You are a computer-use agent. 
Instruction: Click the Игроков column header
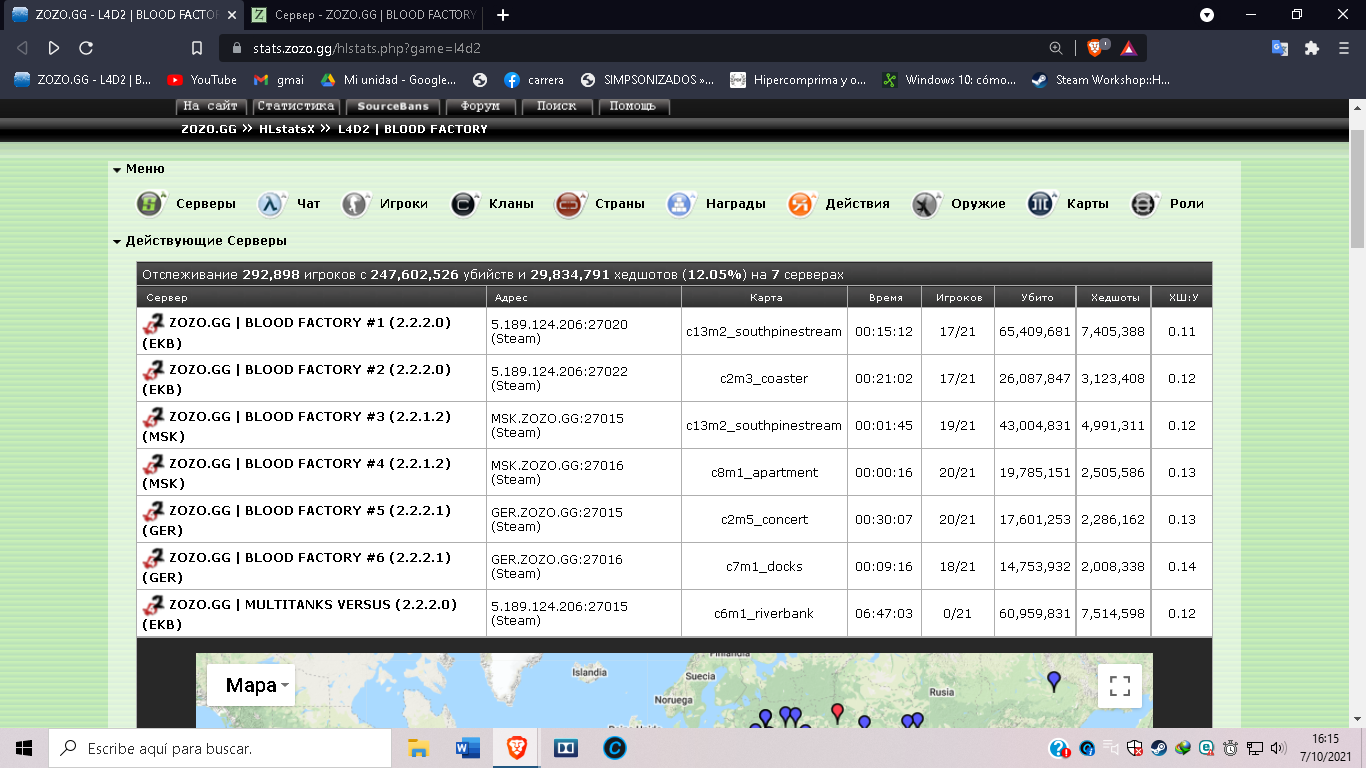tap(958, 298)
